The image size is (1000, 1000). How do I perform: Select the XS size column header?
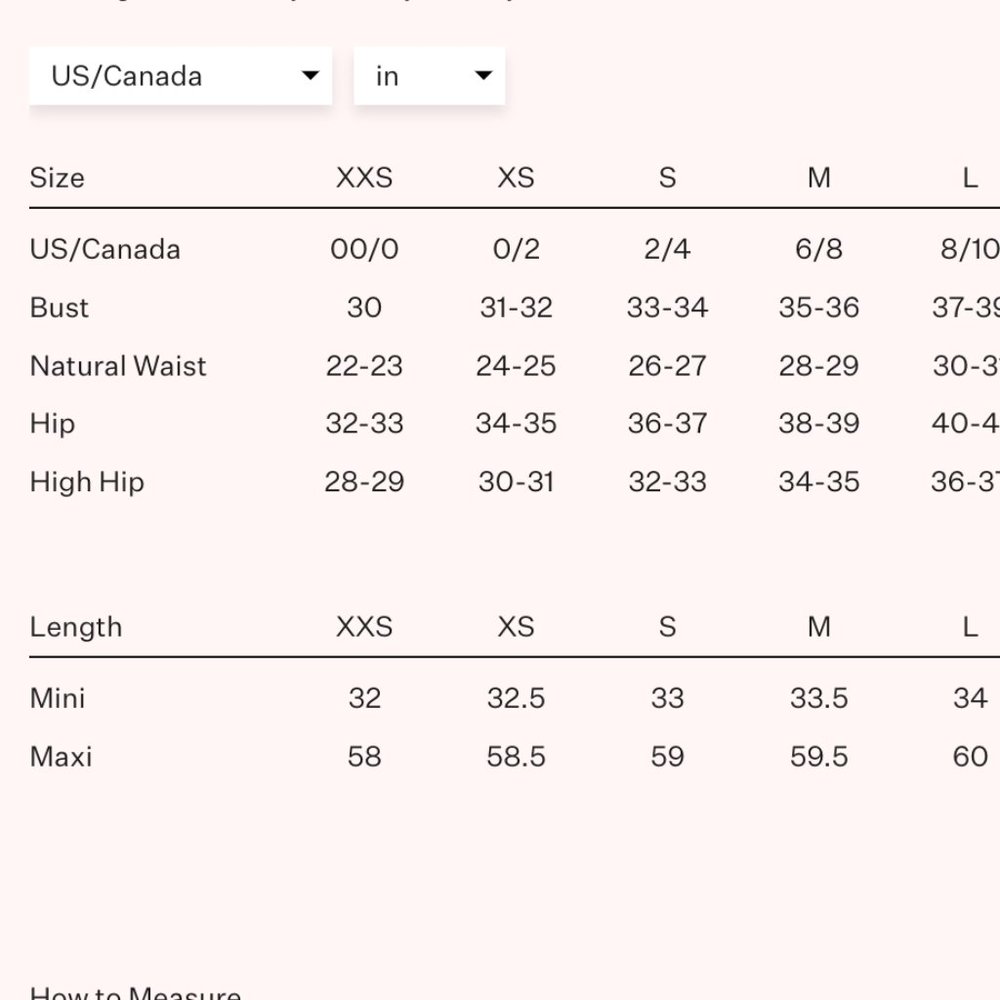click(x=516, y=178)
